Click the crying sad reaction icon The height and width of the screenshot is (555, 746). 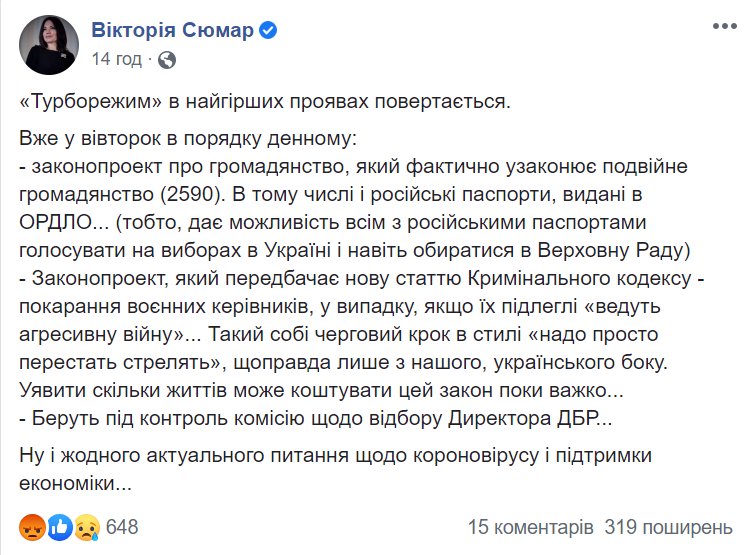point(87,527)
